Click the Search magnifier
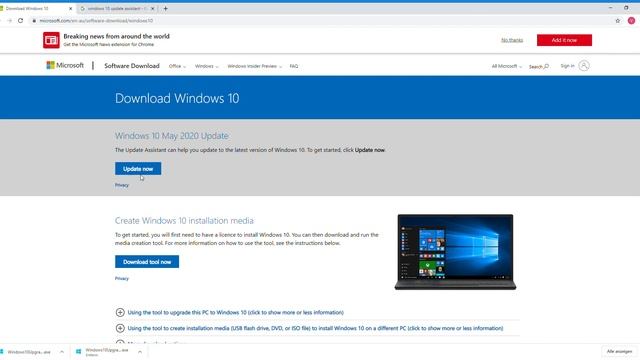Image resolution: width=640 pixels, height=360 pixels. point(547,66)
